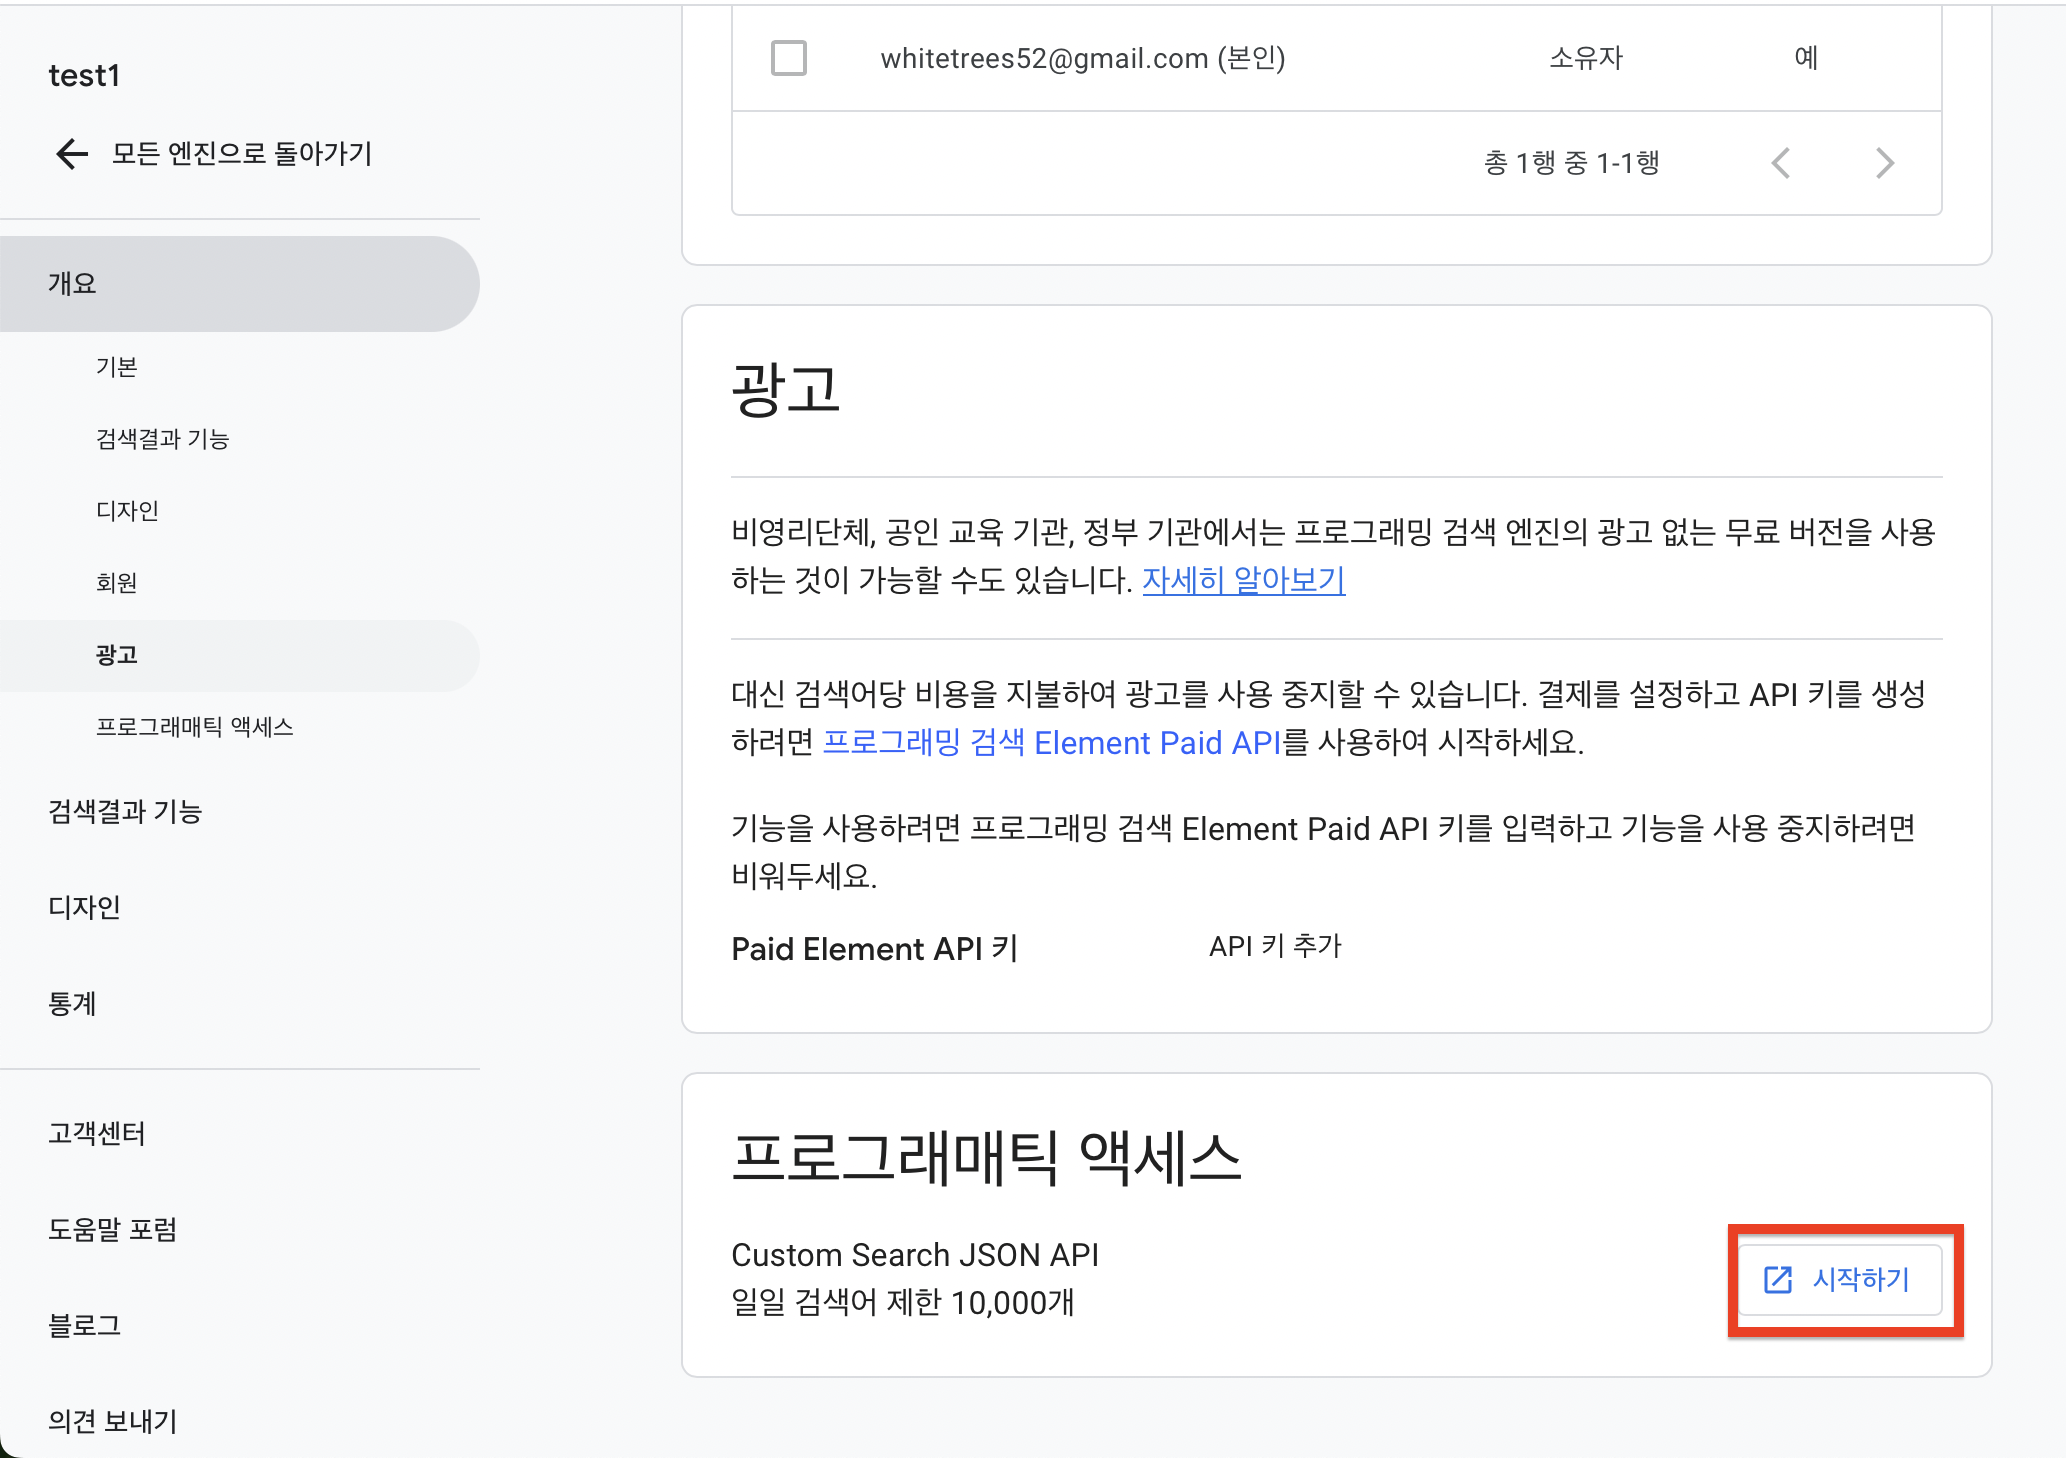Click the external-link icon beside 시작하기
The image size is (2066, 1458).
[x=1777, y=1280]
